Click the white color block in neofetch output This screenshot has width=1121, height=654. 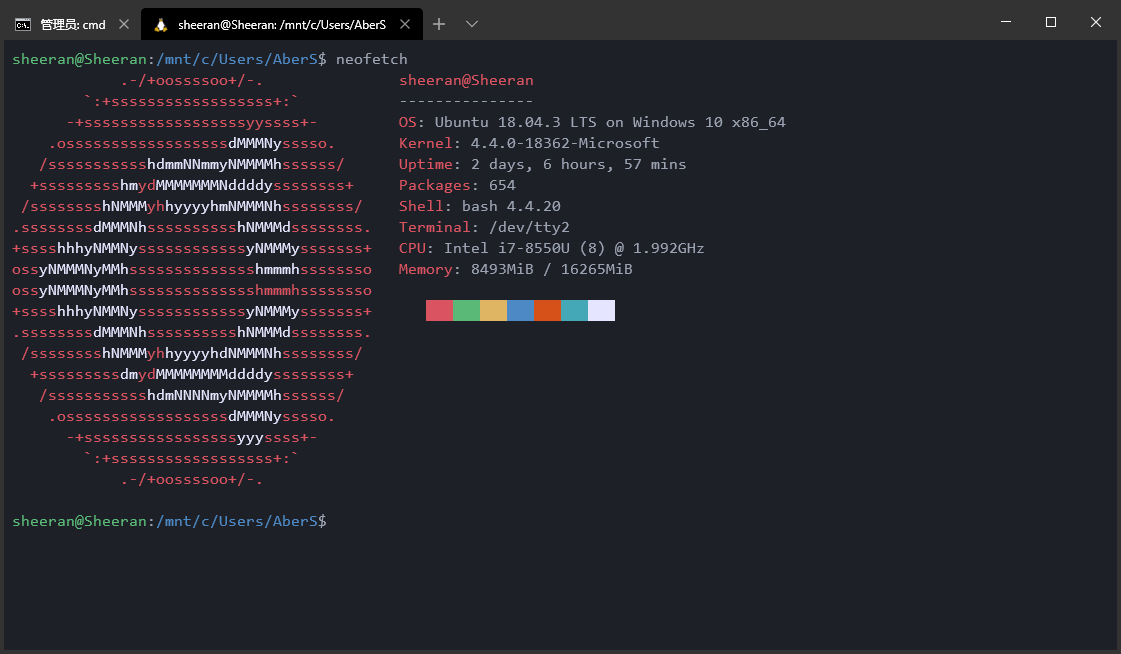tap(601, 311)
